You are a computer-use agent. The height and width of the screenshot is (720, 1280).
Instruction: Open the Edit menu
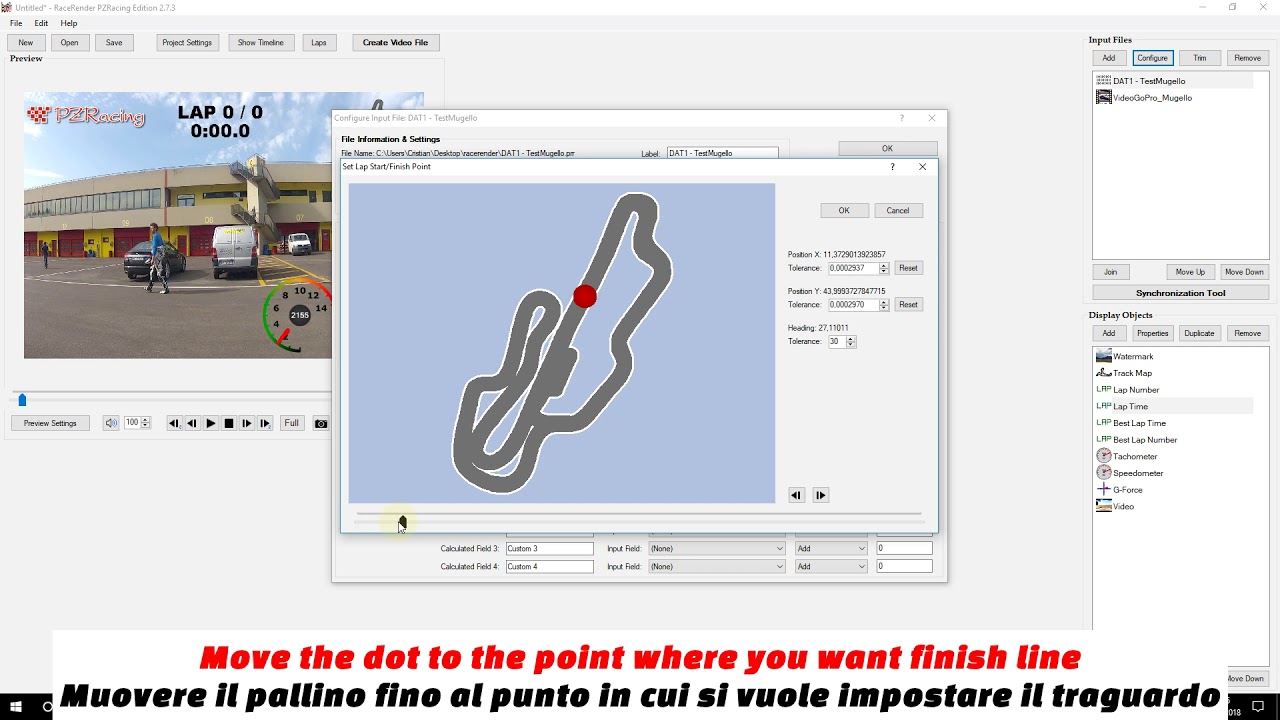point(41,23)
